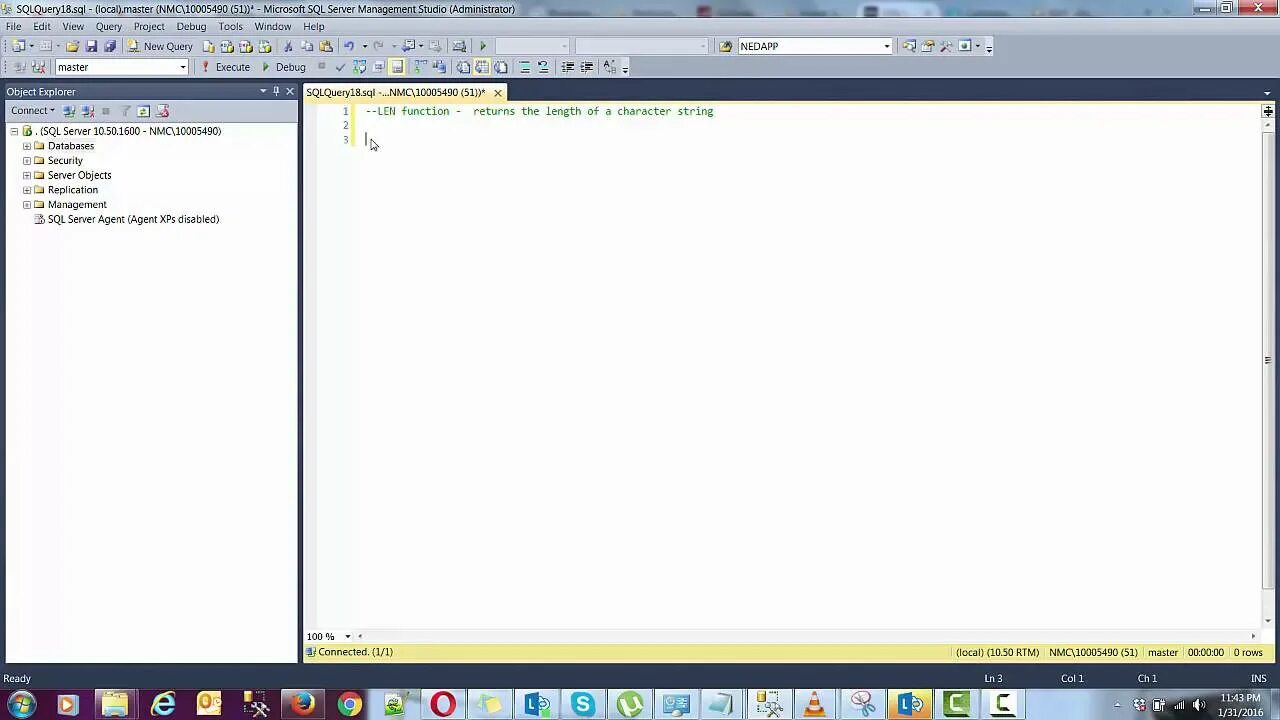Viewport: 1280px width, 720px height.
Task: Open the master database dropdown
Action: pyautogui.click(x=183, y=67)
